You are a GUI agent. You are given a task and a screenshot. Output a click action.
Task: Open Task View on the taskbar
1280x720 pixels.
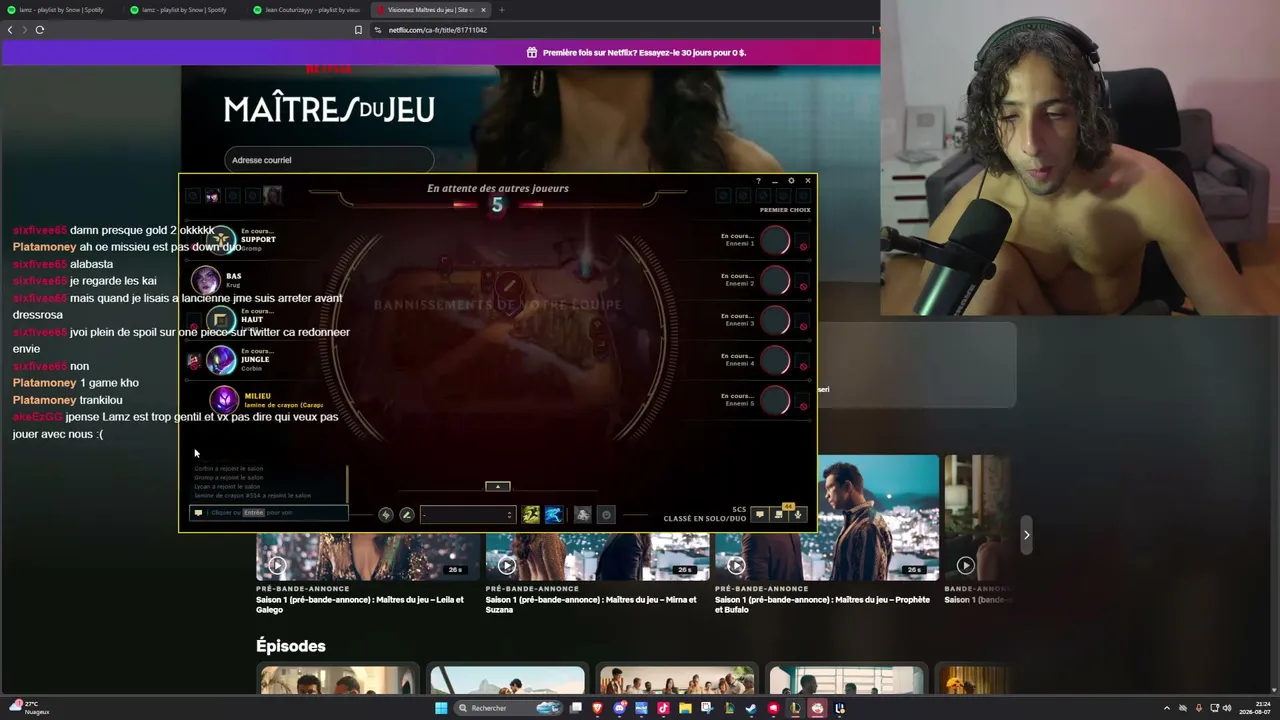tap(576, 708)
